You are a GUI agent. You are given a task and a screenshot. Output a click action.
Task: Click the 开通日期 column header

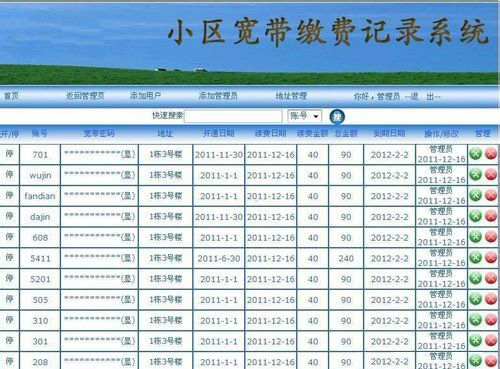(219, 134)
